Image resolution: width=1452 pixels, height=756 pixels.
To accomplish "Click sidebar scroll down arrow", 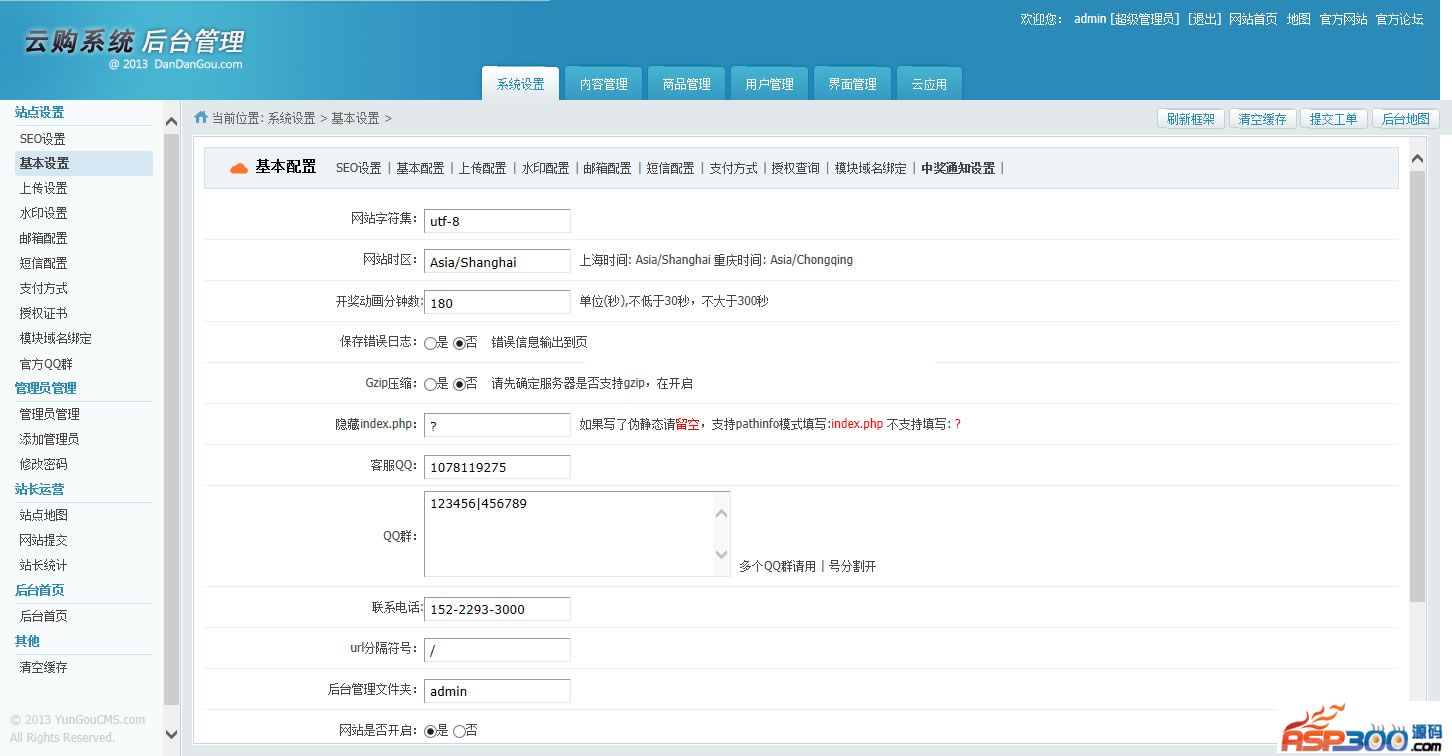I will 171,734.
